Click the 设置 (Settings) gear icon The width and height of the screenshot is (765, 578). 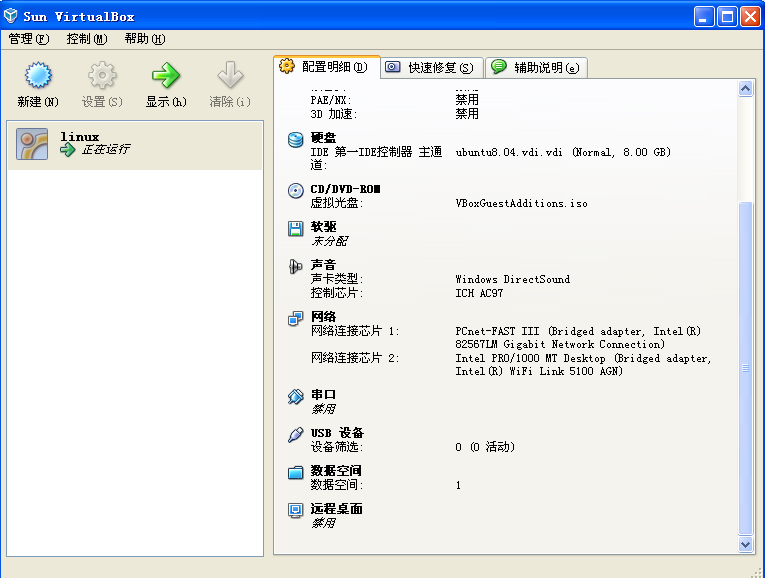102,76
